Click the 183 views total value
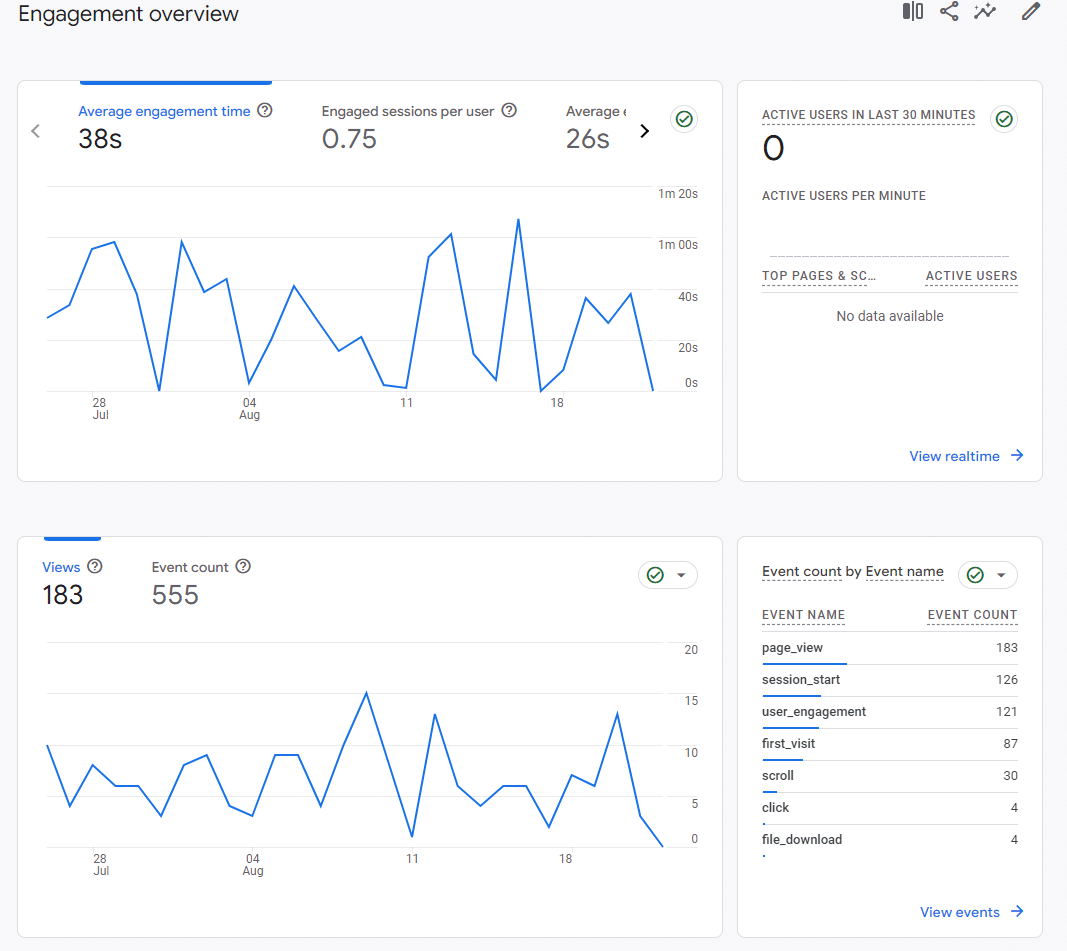 tap(63, 595)
